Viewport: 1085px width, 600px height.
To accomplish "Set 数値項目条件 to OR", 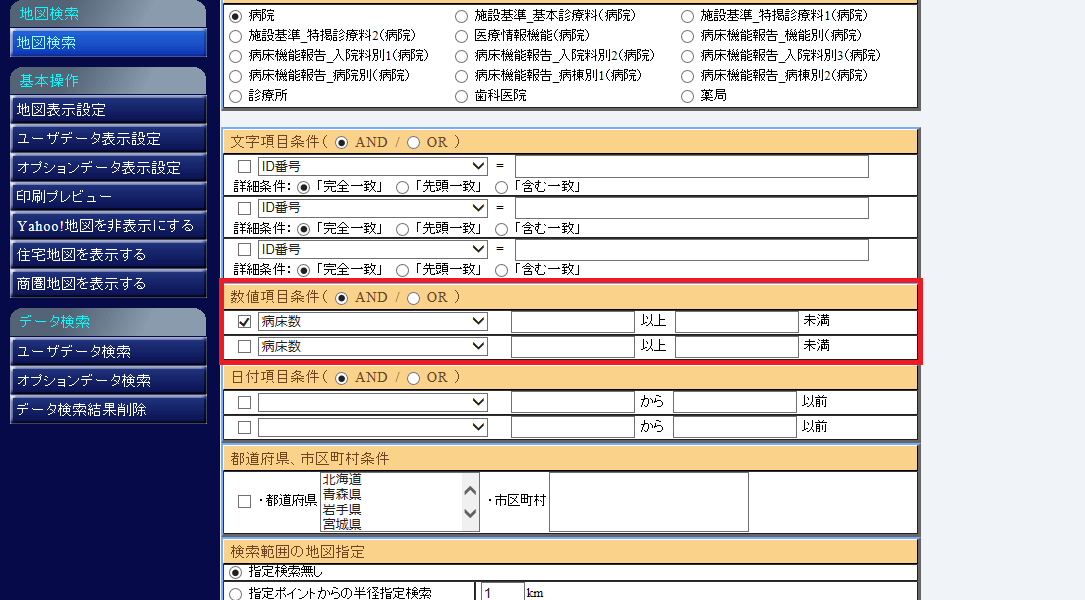I will pyautogui.click(x=413, y=298).
